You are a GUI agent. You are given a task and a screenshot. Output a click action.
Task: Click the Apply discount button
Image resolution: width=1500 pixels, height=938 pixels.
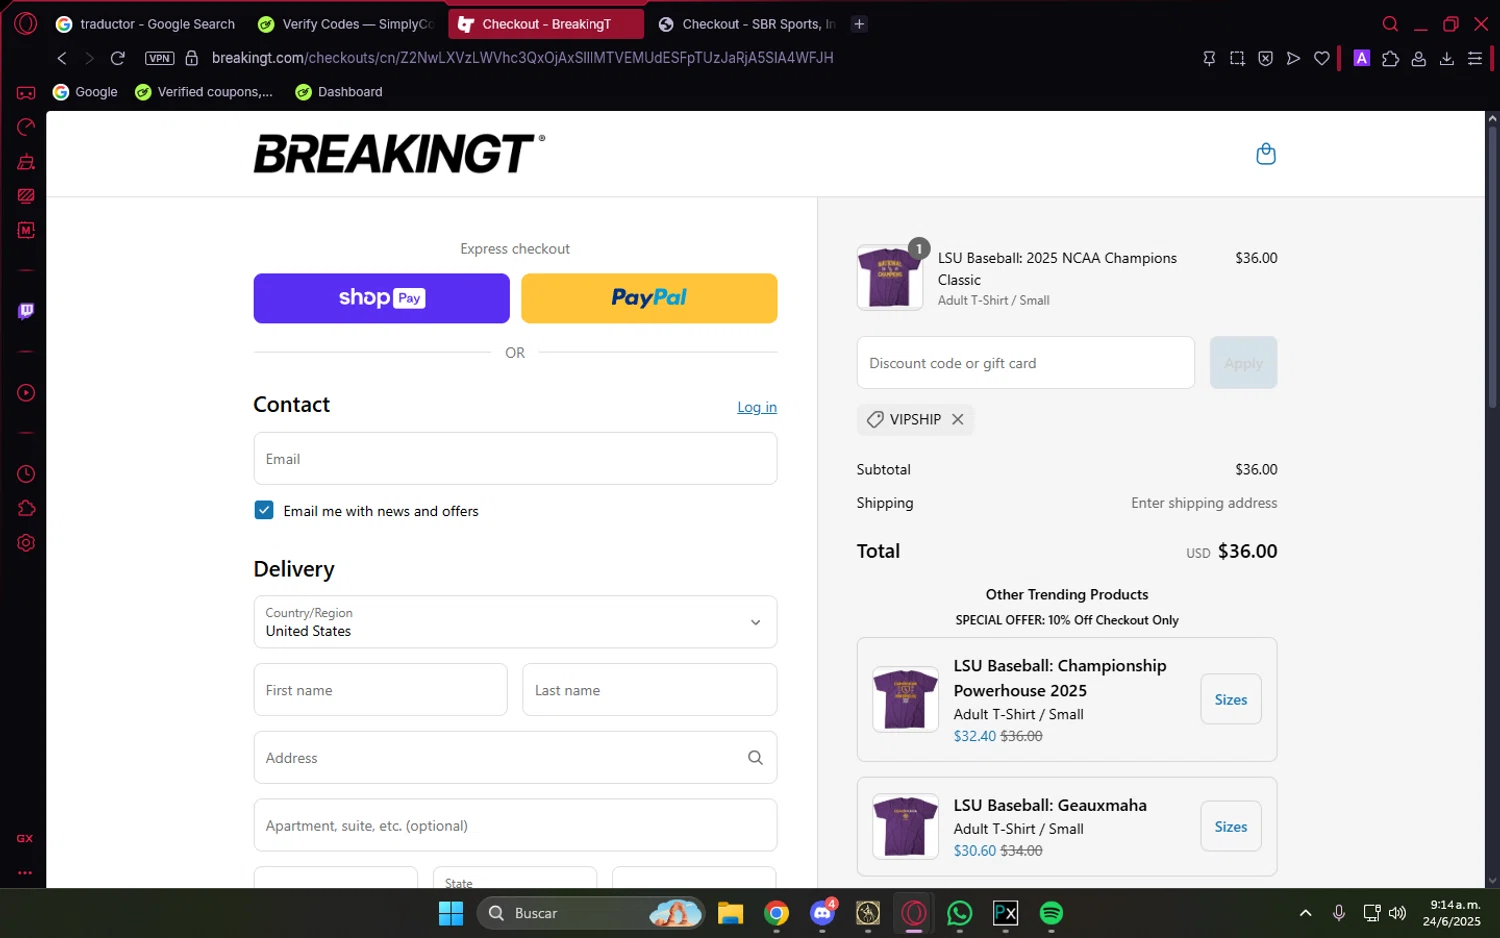1243,363
